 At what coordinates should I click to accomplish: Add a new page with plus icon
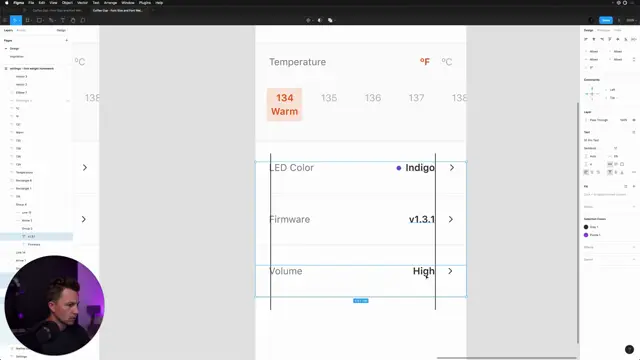[x=67, y=40]
